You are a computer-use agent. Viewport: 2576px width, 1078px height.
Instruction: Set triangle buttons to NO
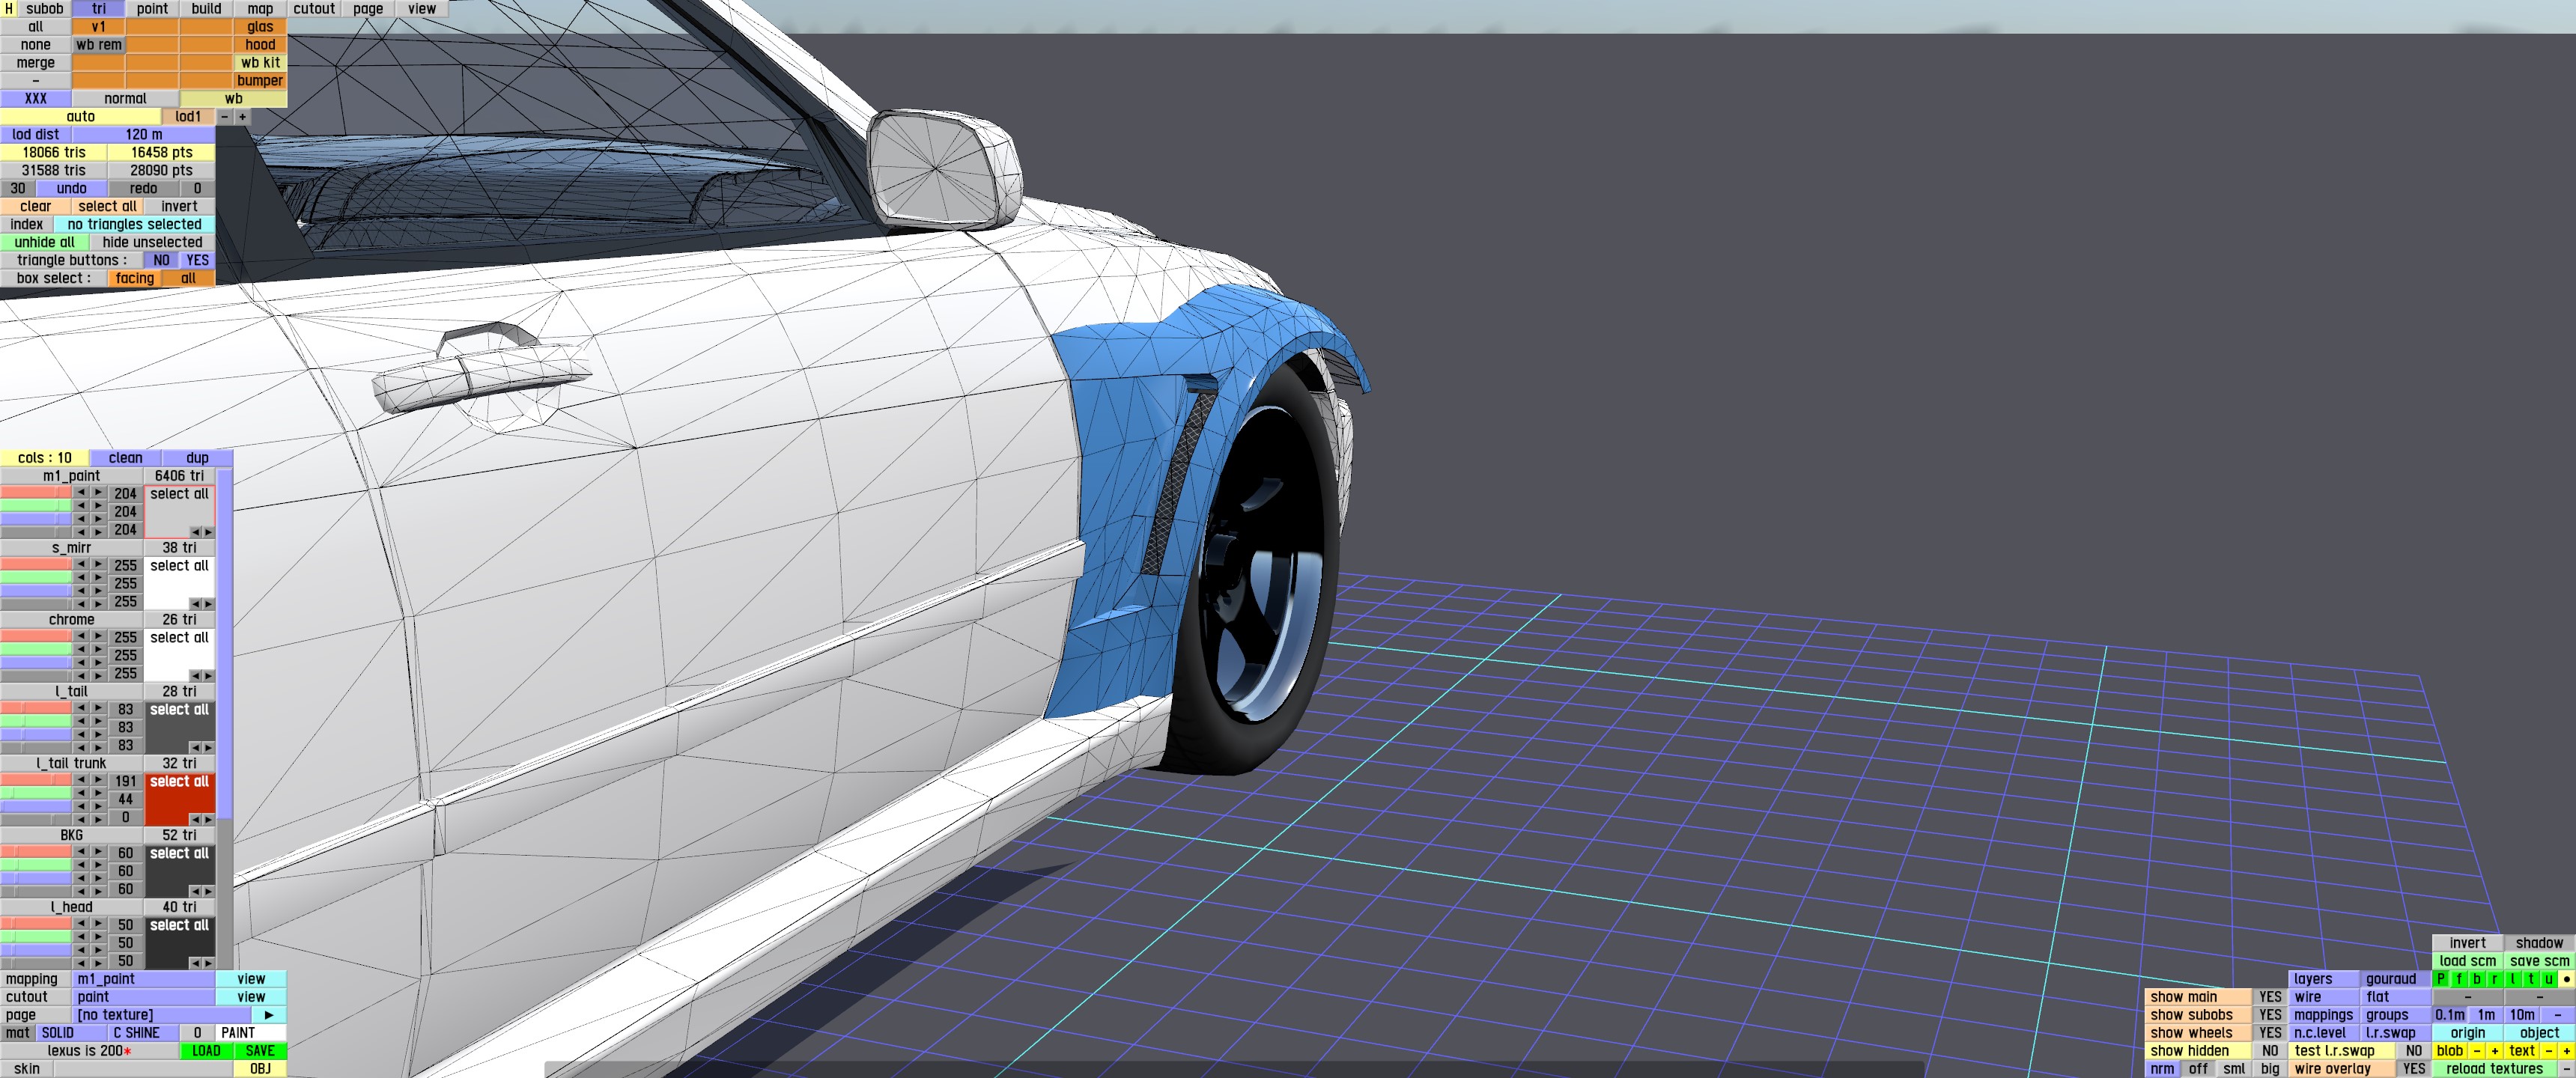(161, 260)
